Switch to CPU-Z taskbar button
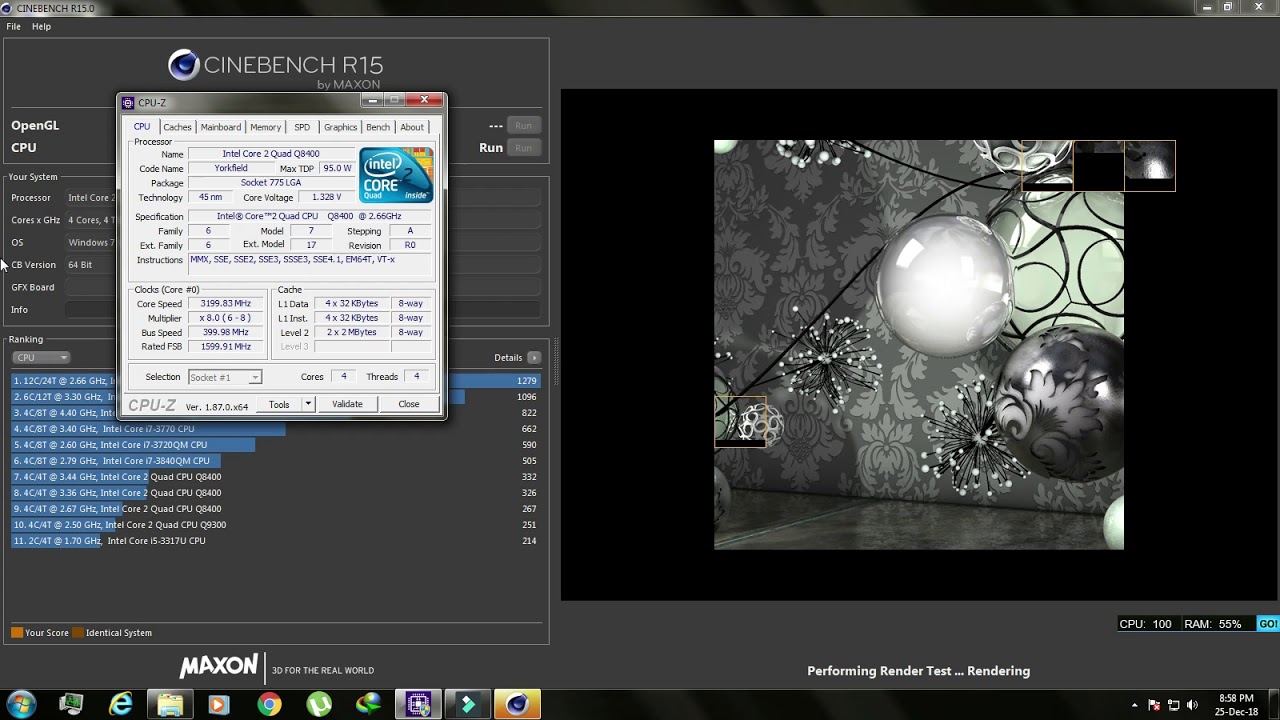Screen dimensions: 1280x720 tap(418, 705)
